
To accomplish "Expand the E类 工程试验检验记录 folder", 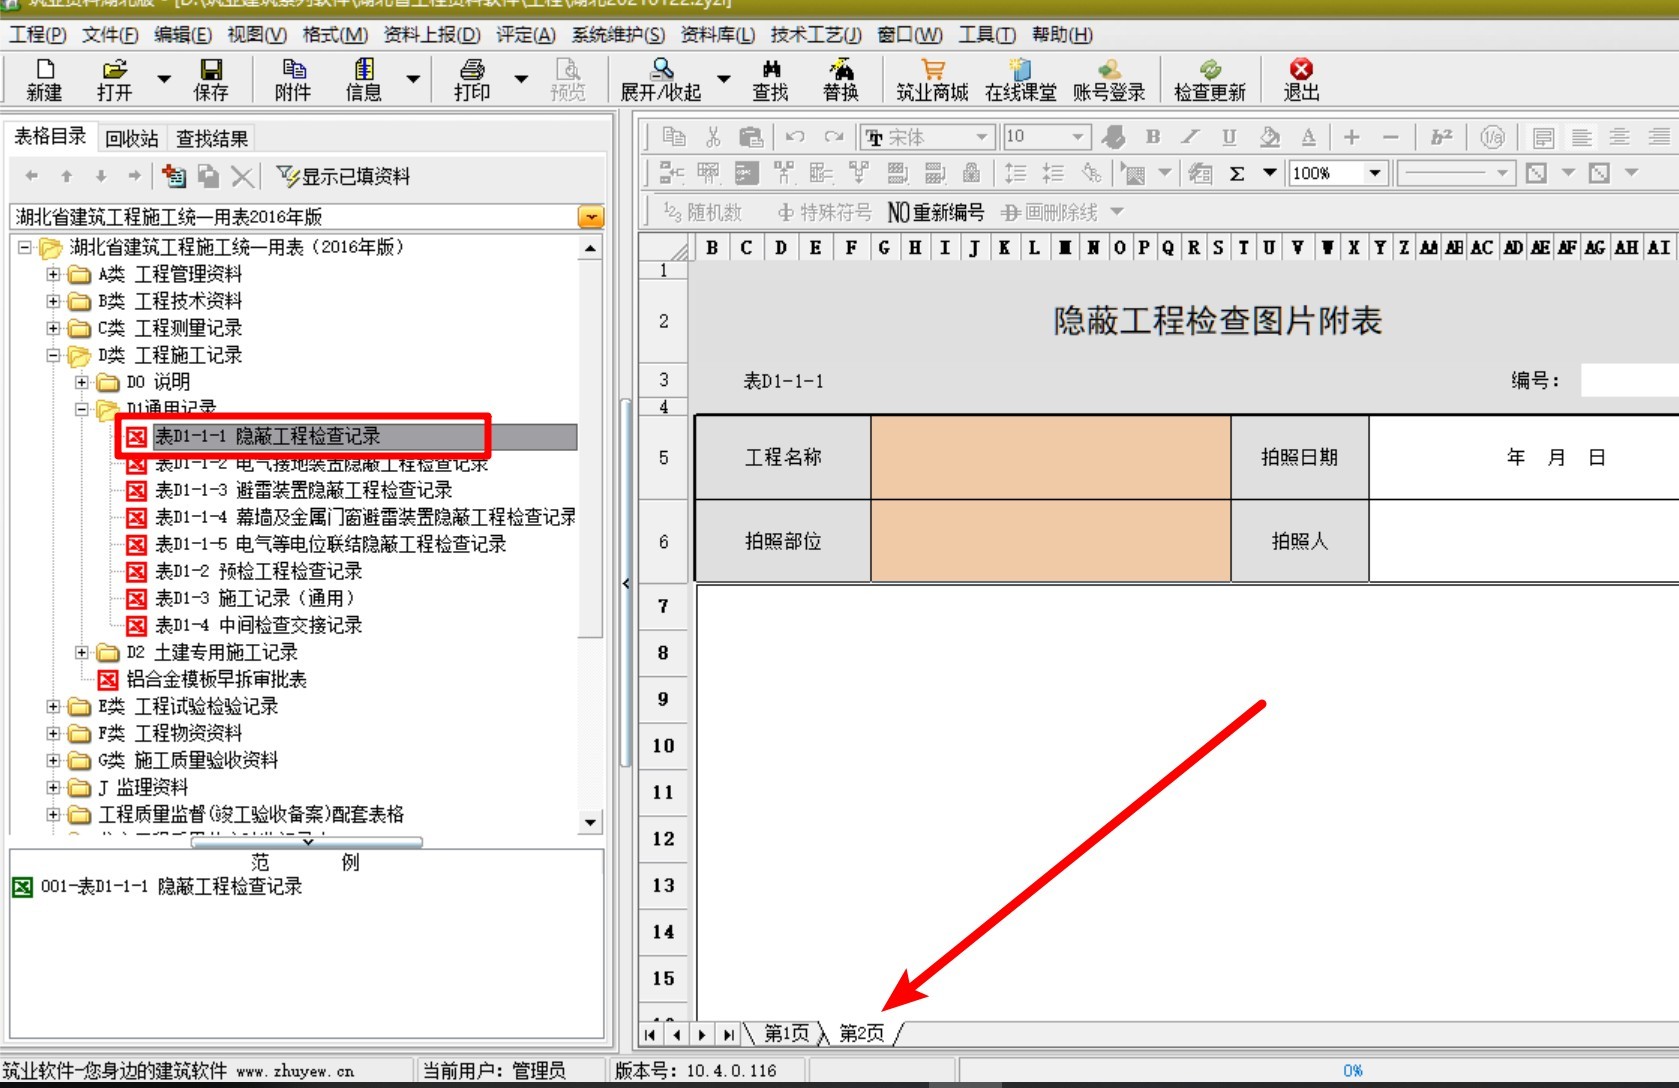I will [x=53, y=706].
